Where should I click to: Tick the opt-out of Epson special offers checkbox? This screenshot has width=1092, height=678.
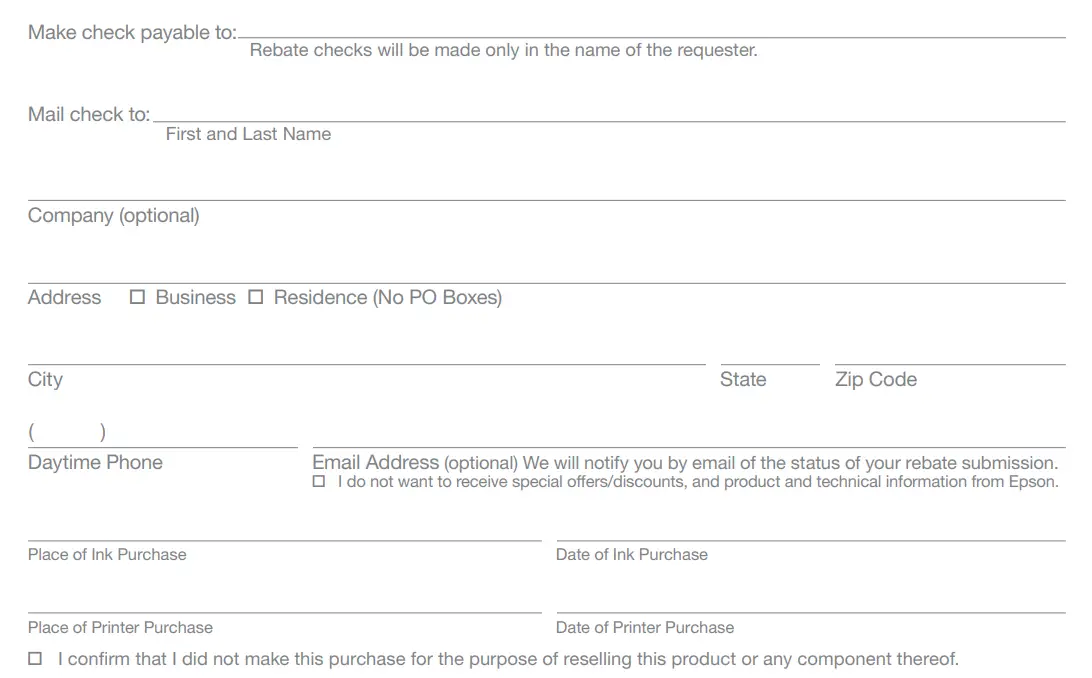319,482
